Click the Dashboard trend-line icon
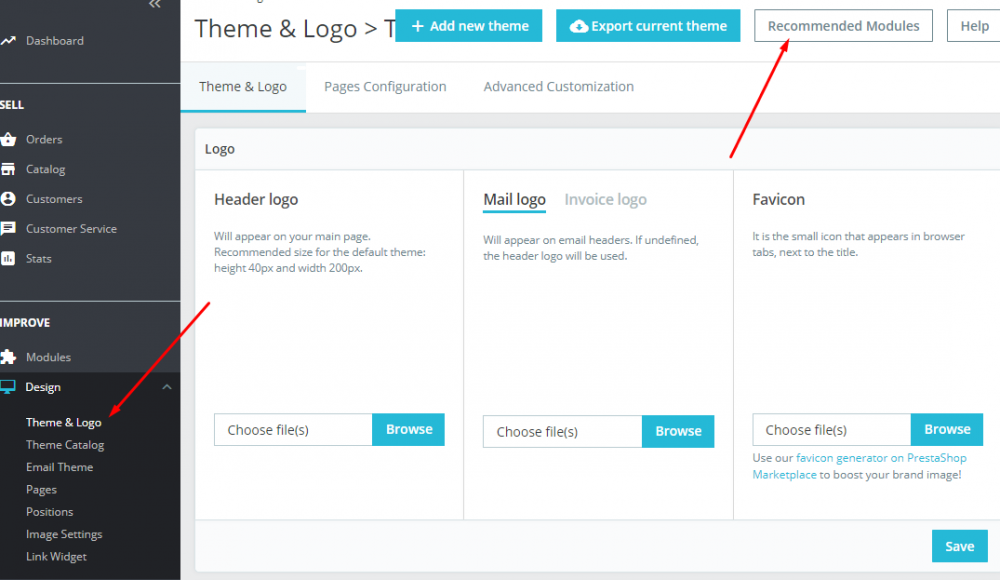Image resolution: width=1000 pixels, height=580 pixels. (x=8, y=40)
